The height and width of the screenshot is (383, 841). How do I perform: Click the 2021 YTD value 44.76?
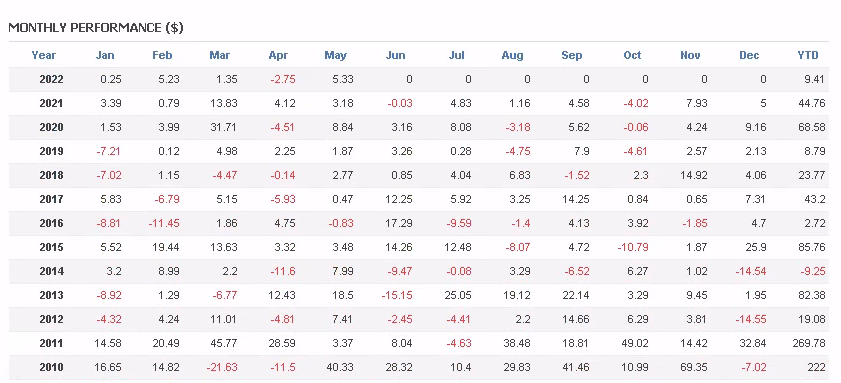click(812, 103)
